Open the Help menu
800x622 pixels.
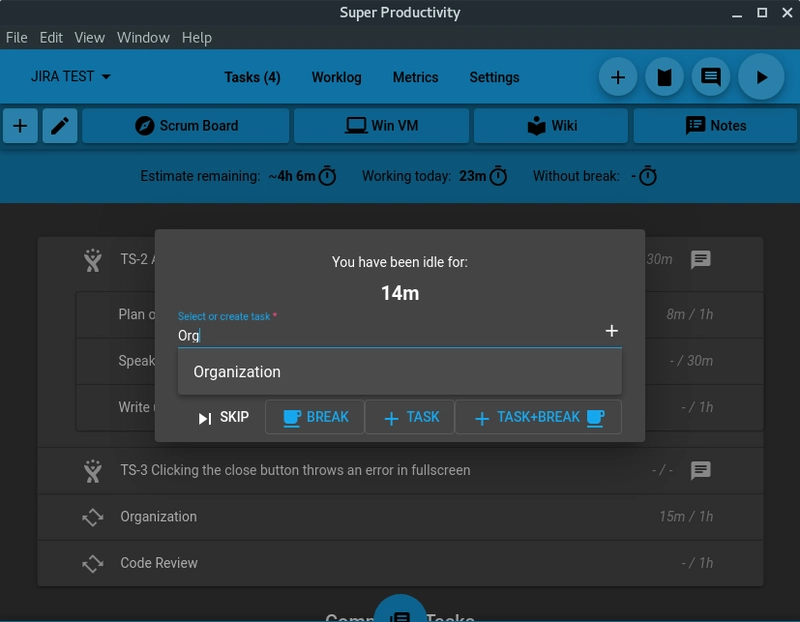coord(197,37)
